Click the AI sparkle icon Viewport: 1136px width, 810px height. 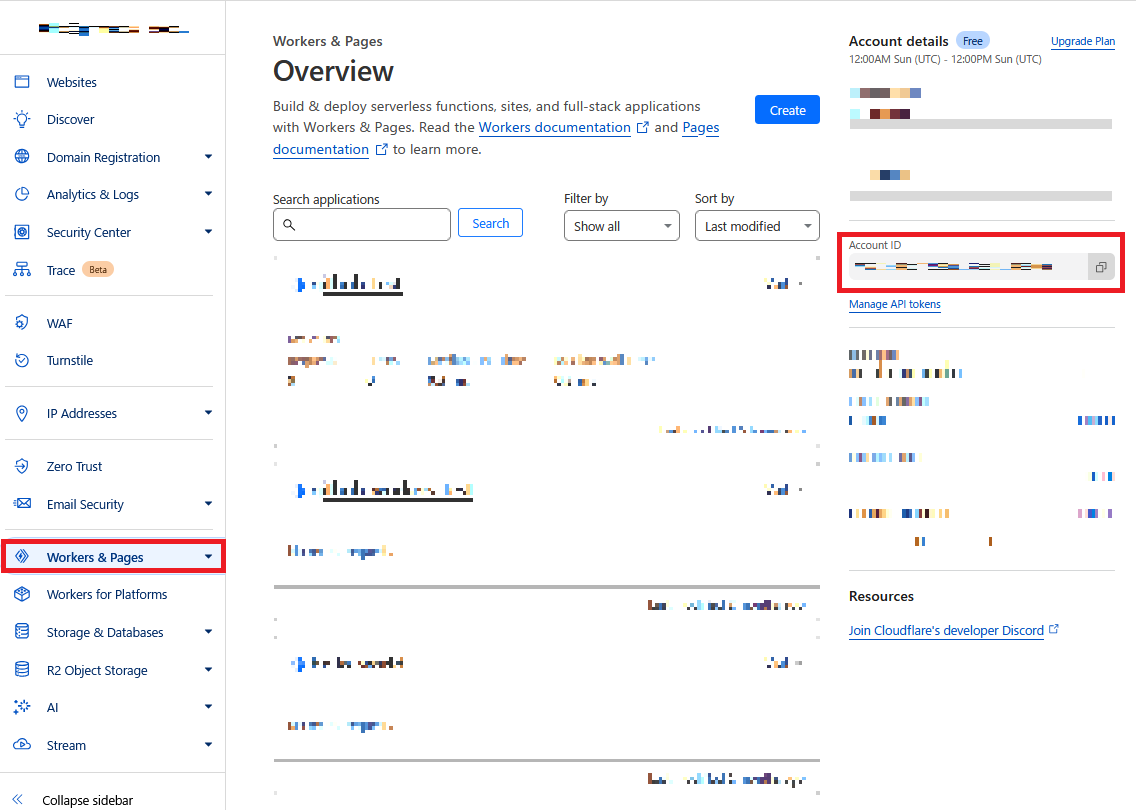(x=22, y=707)
